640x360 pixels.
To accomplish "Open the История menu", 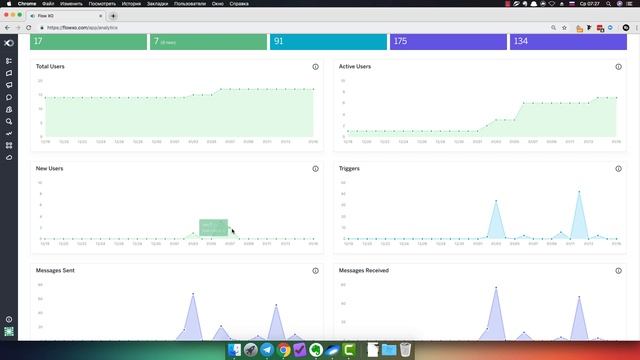I will pyautogui.click(x=131, y=4).
